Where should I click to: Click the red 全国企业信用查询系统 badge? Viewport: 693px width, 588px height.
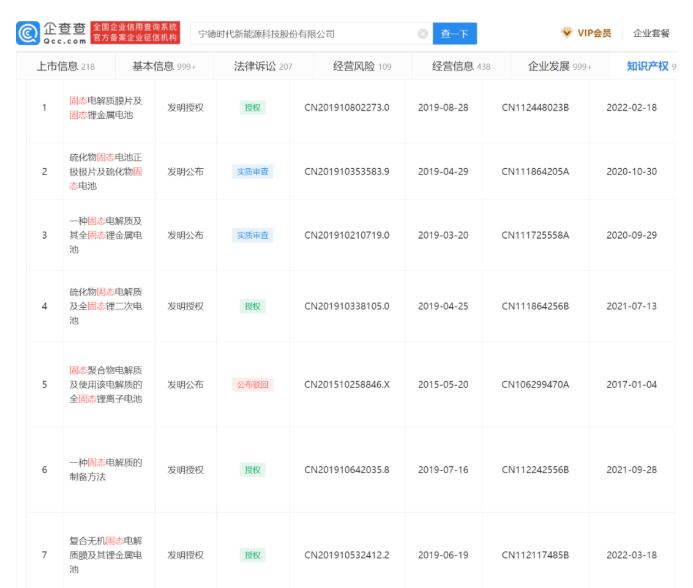(135, 33)
